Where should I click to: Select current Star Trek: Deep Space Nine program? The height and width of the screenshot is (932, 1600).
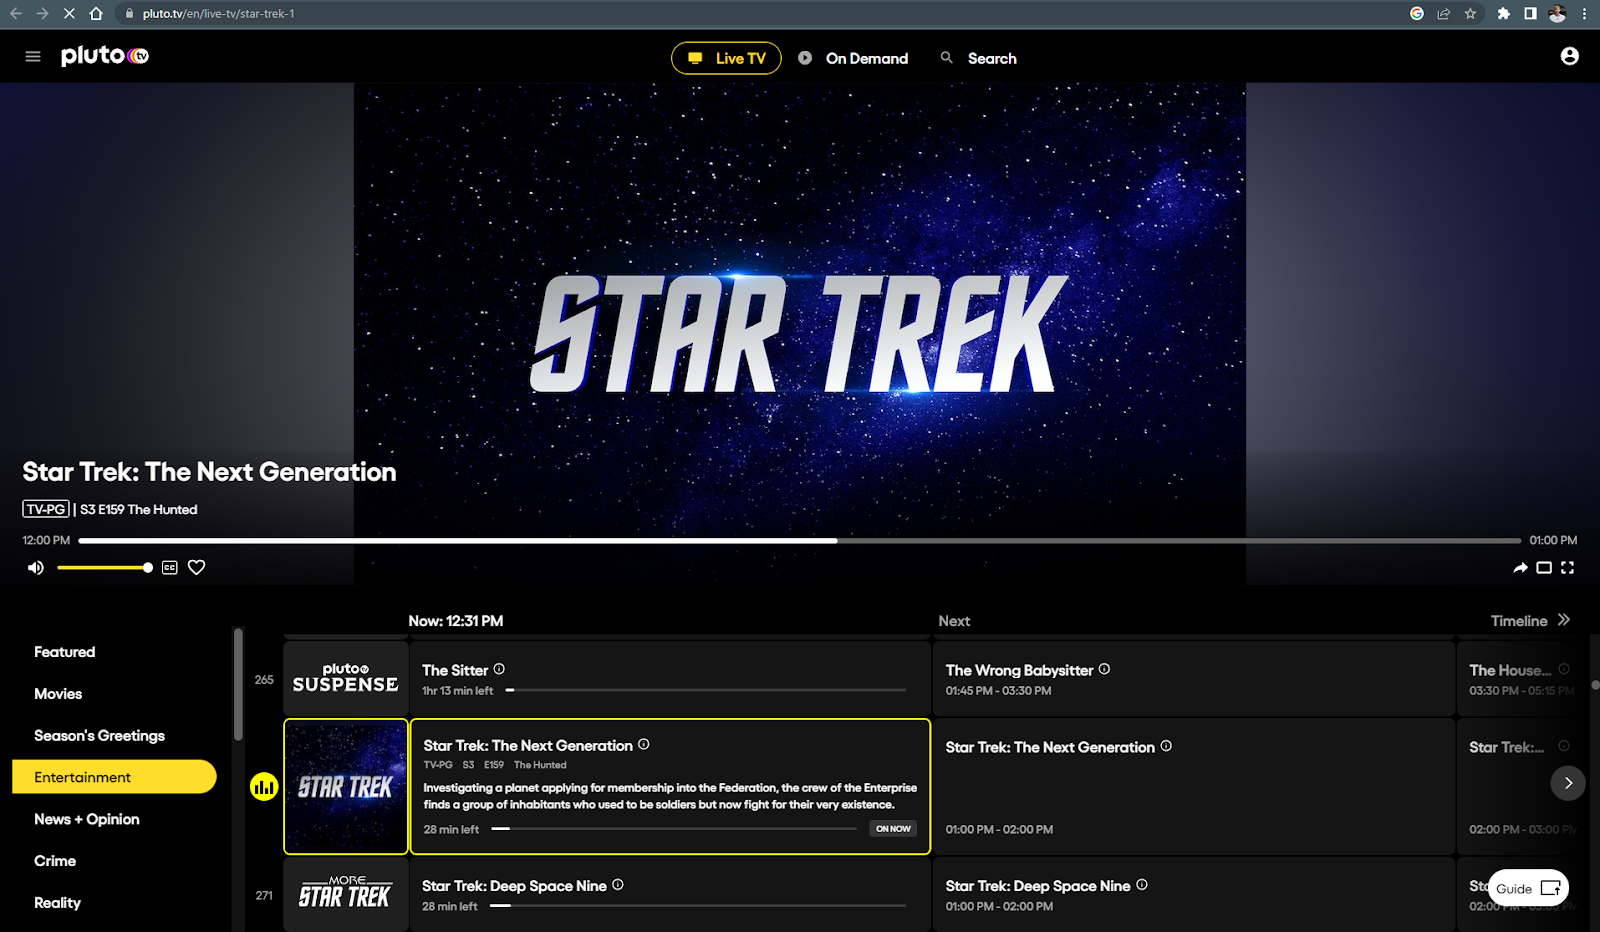coord(670,895)
